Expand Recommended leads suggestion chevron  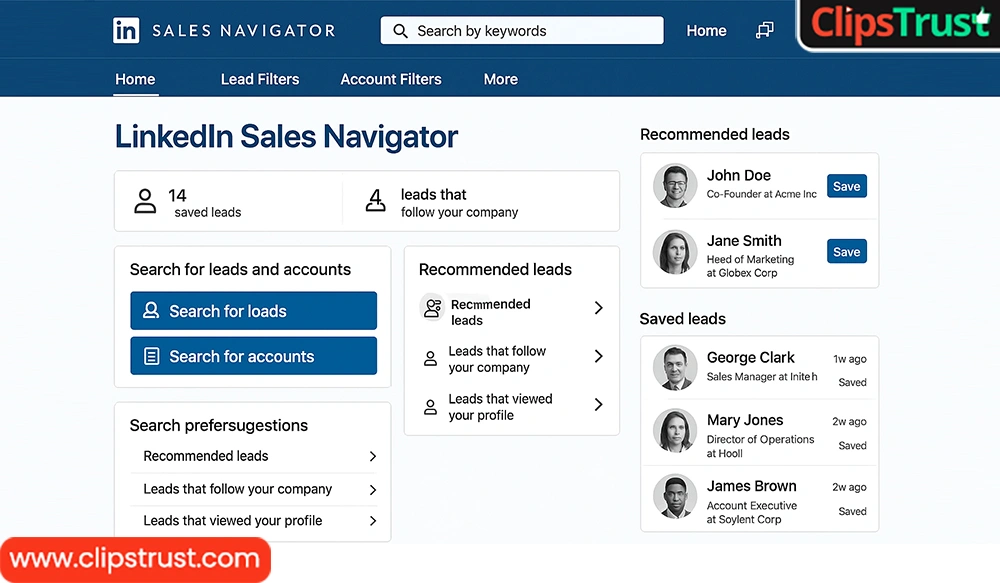(373, 456)
